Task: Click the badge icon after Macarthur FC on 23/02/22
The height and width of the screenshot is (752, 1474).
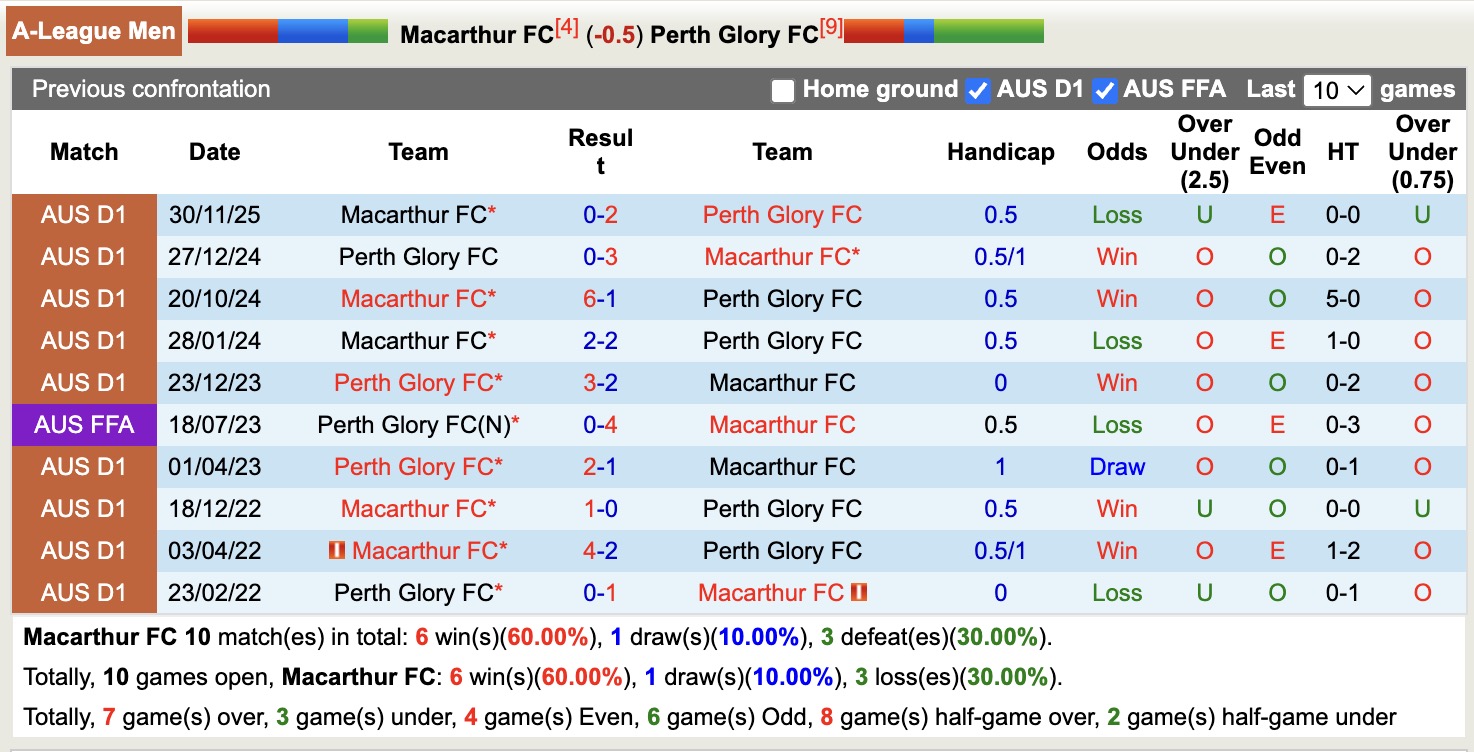Action: (859, 592)
